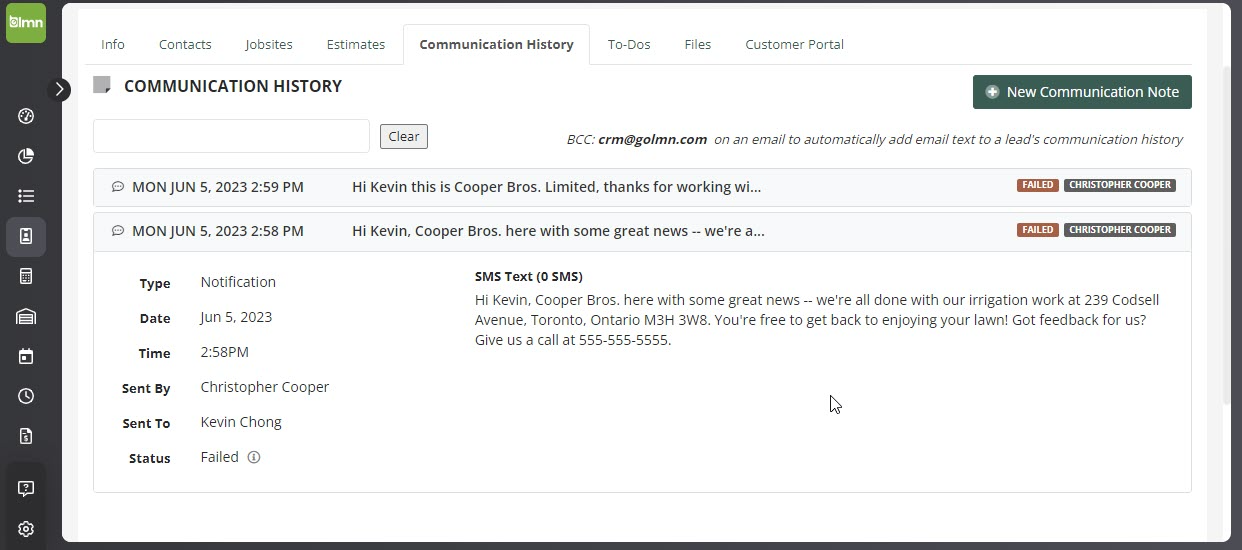This screenshot has width=1242, height=550.
Task: Open the pie chart reports icon
Action: [x=26, y=156]
